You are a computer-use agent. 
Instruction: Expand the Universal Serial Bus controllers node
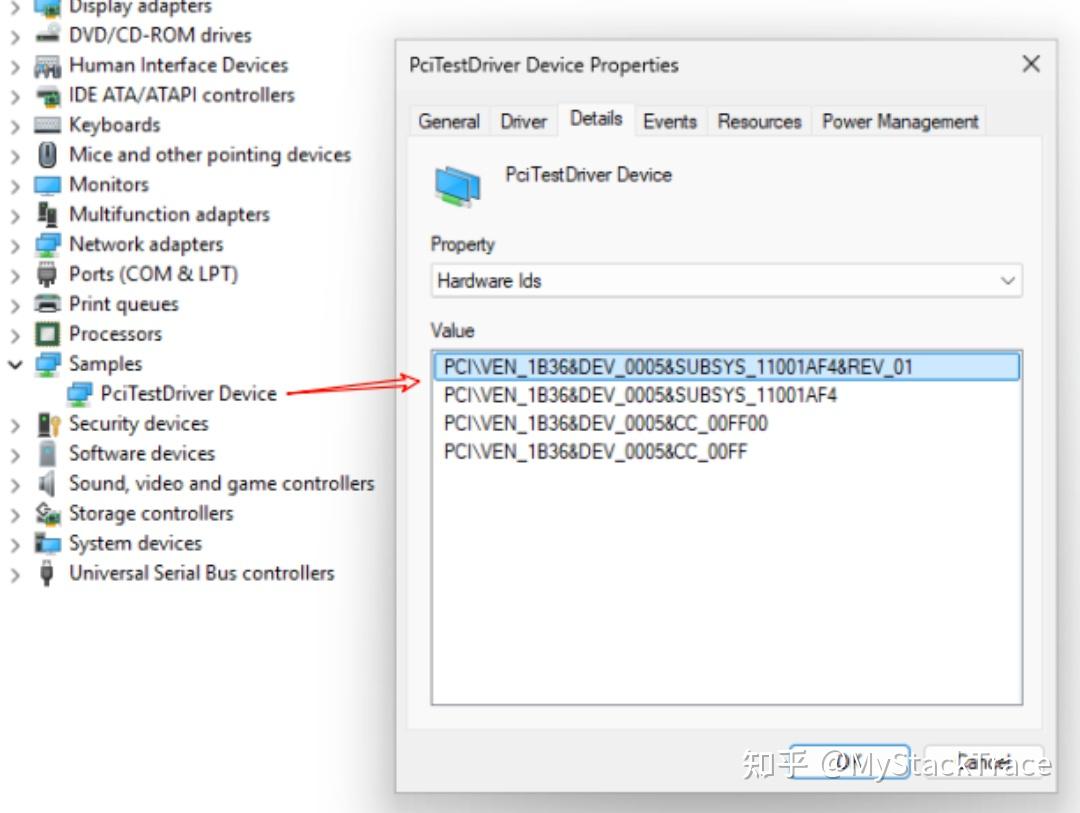(14, 573)
